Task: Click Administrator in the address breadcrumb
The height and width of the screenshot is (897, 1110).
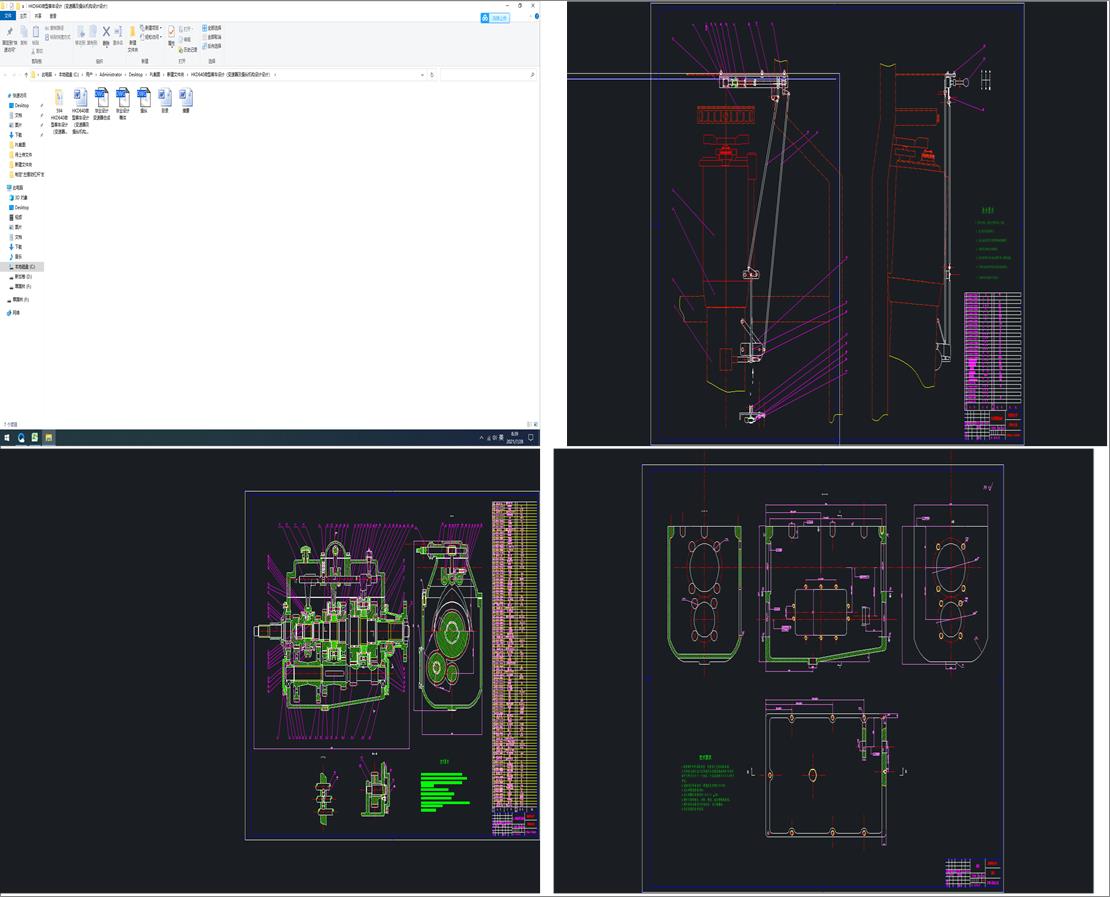Action: coord(110,74)
